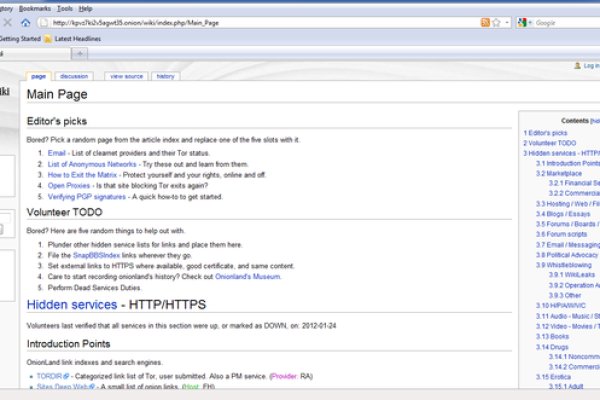Viewport: 600px width, 400px height.
Task: Open the Help menu
Action: tap(85, 8)
